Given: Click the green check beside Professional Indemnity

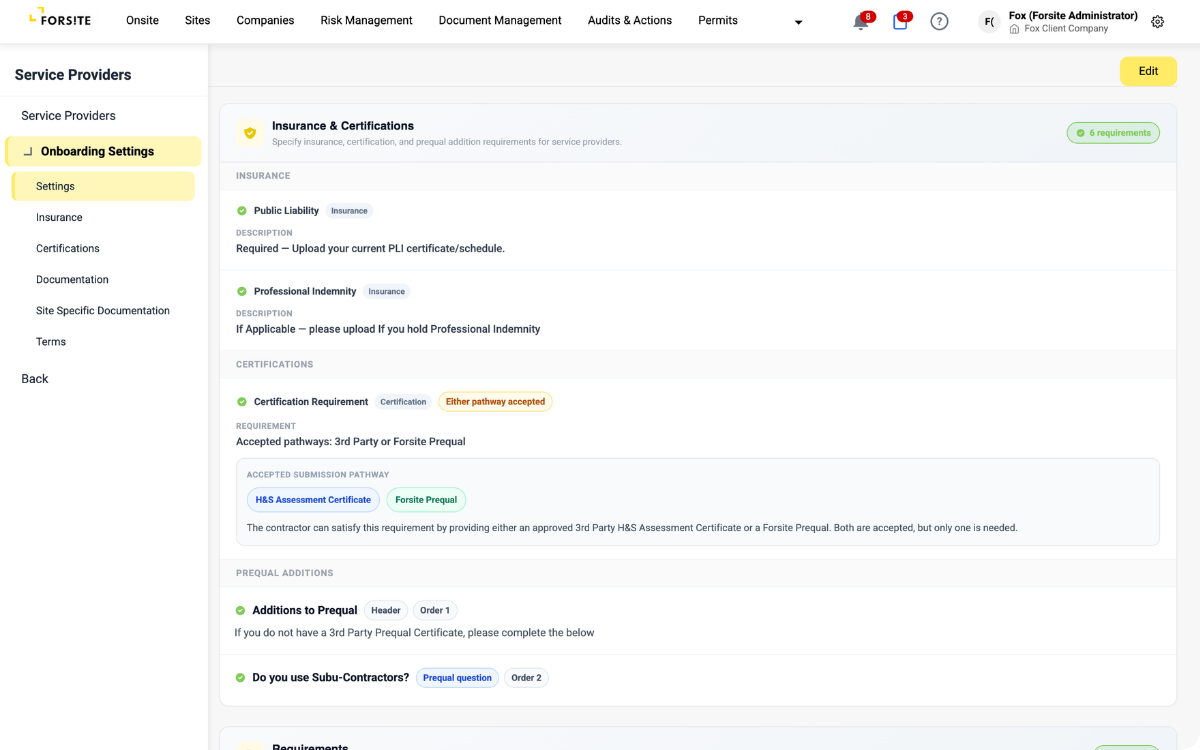Looking at the screenshot, I should pyautogui.click(x=241, y=292).
